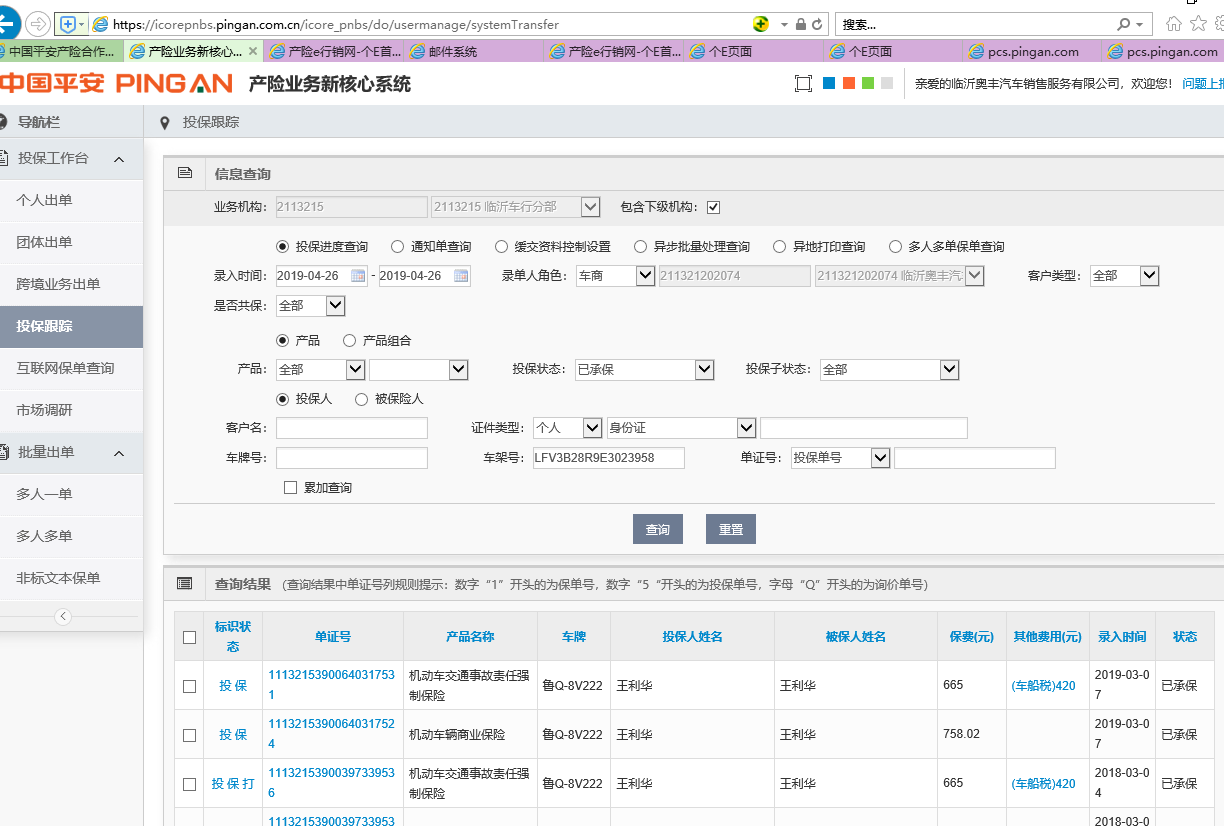Open start date calendar picker
This screenshot has width=1224, height=826.
point(358,276)
